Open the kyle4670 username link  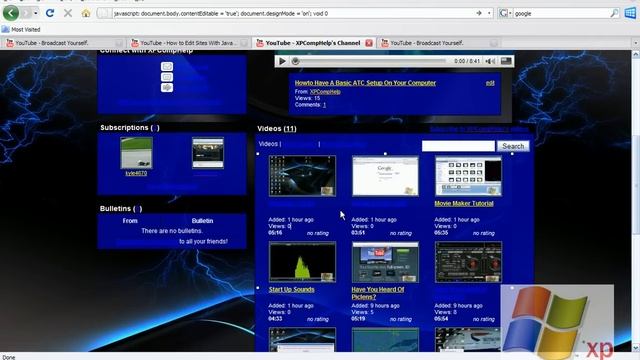(x=136, y=173)
